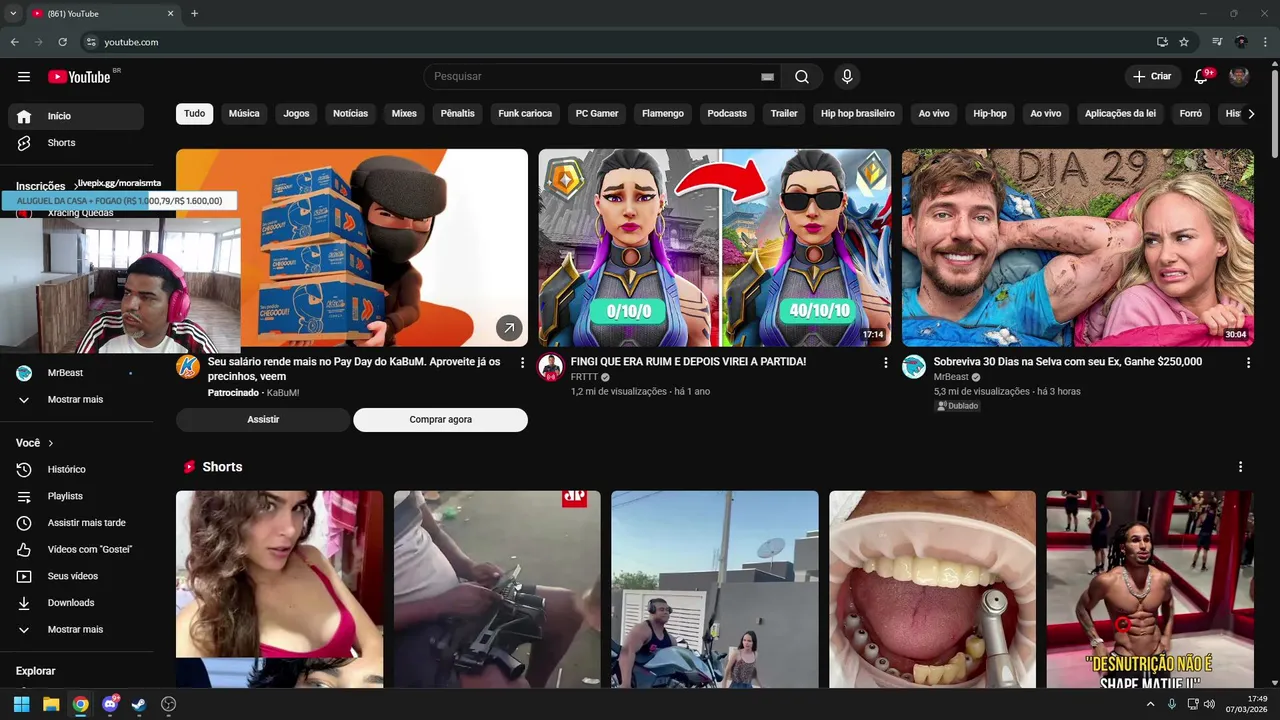Start voice search with the microphone
Viewport: 1280px width, 720px height.
pyautogui.click(x=847, y=77)
